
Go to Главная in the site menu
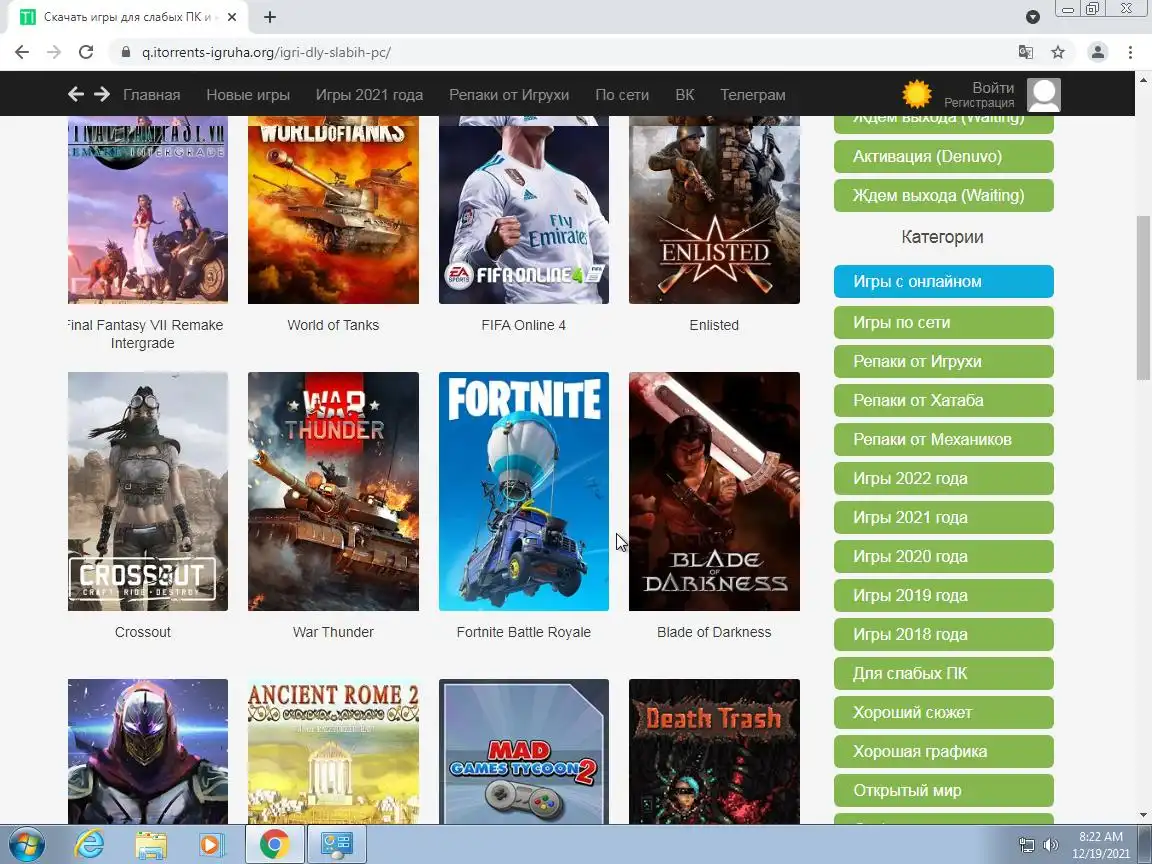point(151,95)
